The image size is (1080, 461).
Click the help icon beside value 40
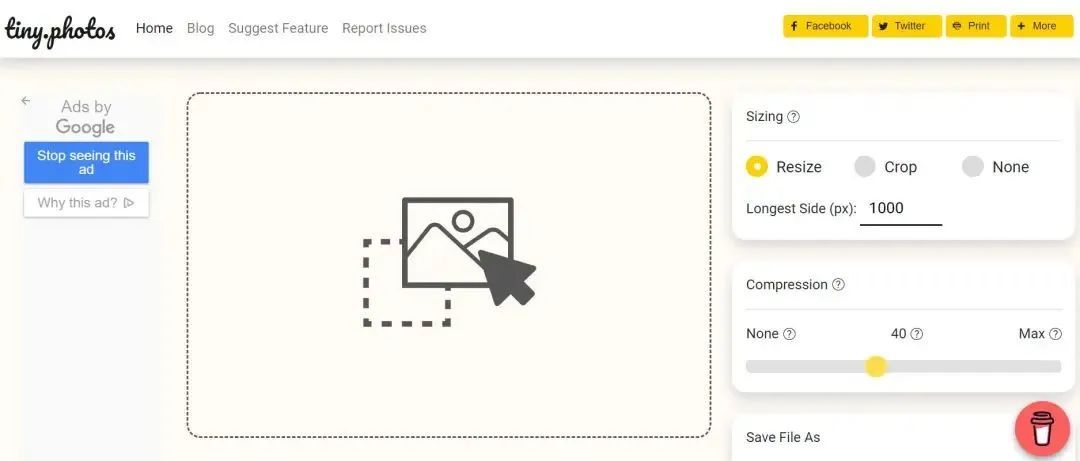pyautogui.click(x=917, y=334)
